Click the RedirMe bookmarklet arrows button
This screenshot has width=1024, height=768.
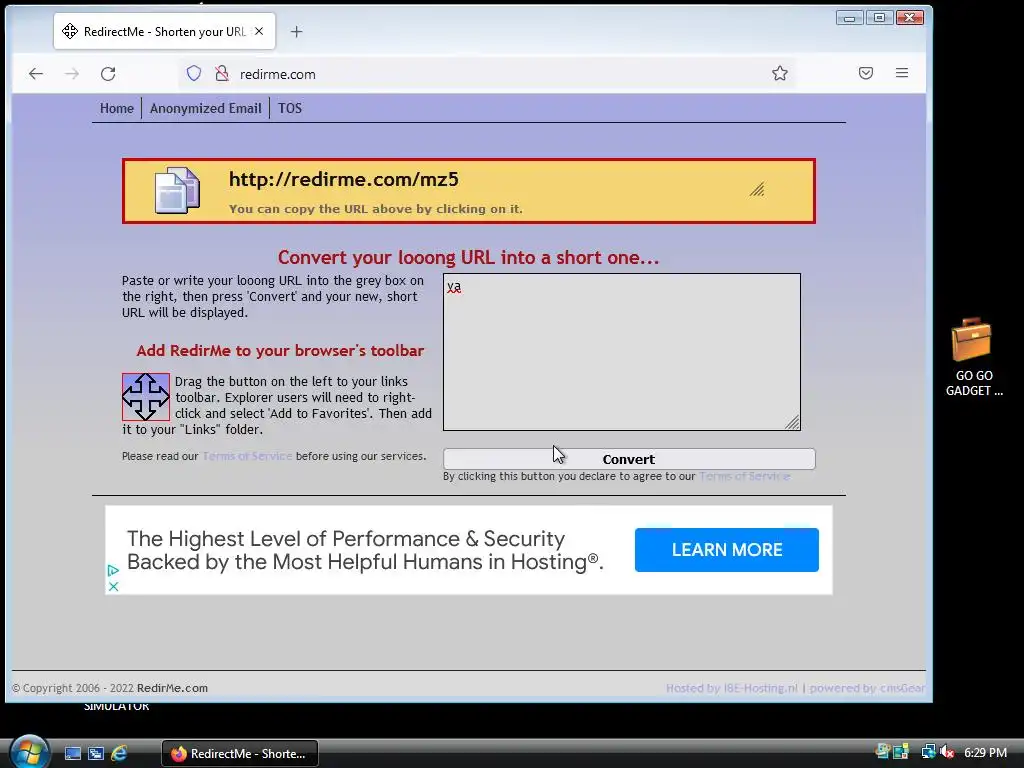[x=146, y=396]
